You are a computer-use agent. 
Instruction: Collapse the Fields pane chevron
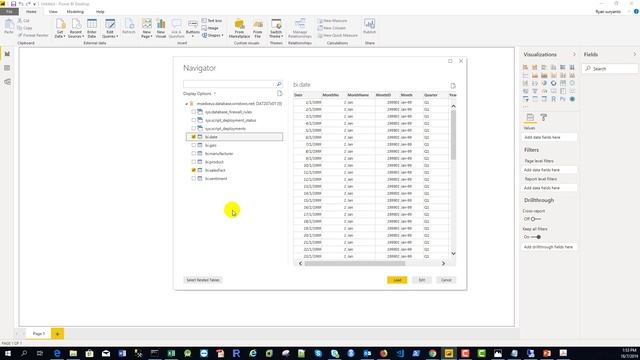(x=634, y=54)
